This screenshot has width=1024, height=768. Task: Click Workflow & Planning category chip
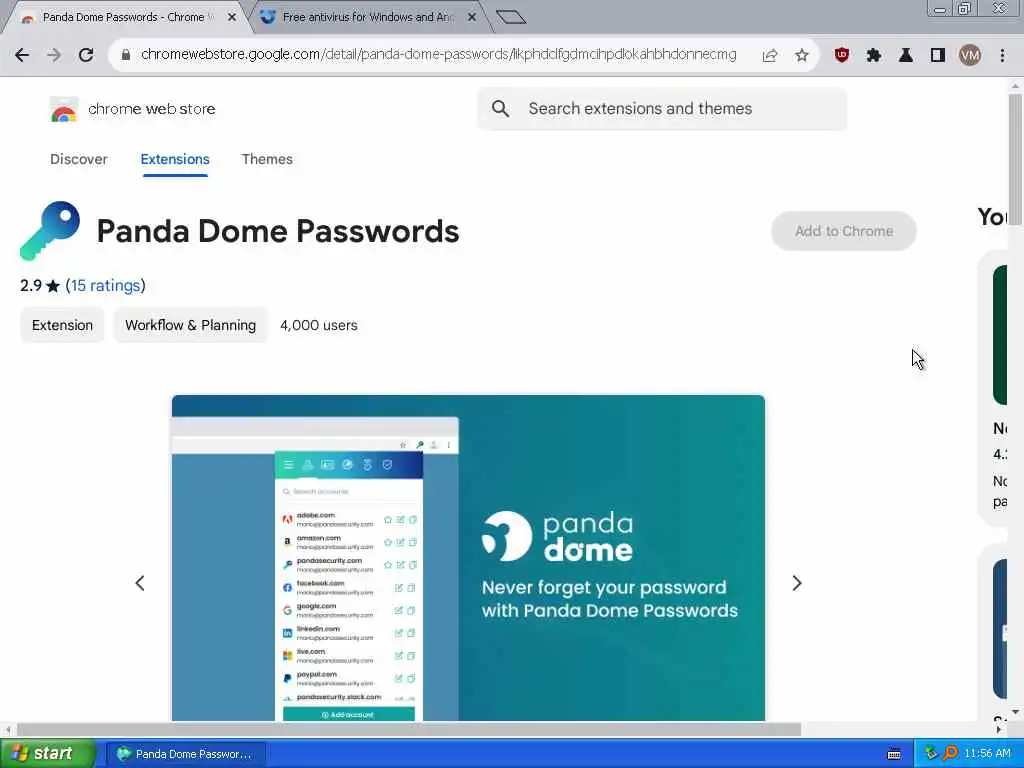(190, 325)
